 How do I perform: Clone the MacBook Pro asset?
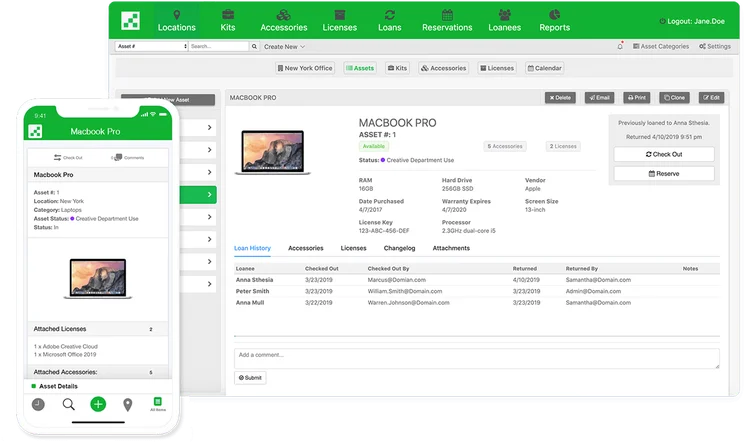[674, 98]
